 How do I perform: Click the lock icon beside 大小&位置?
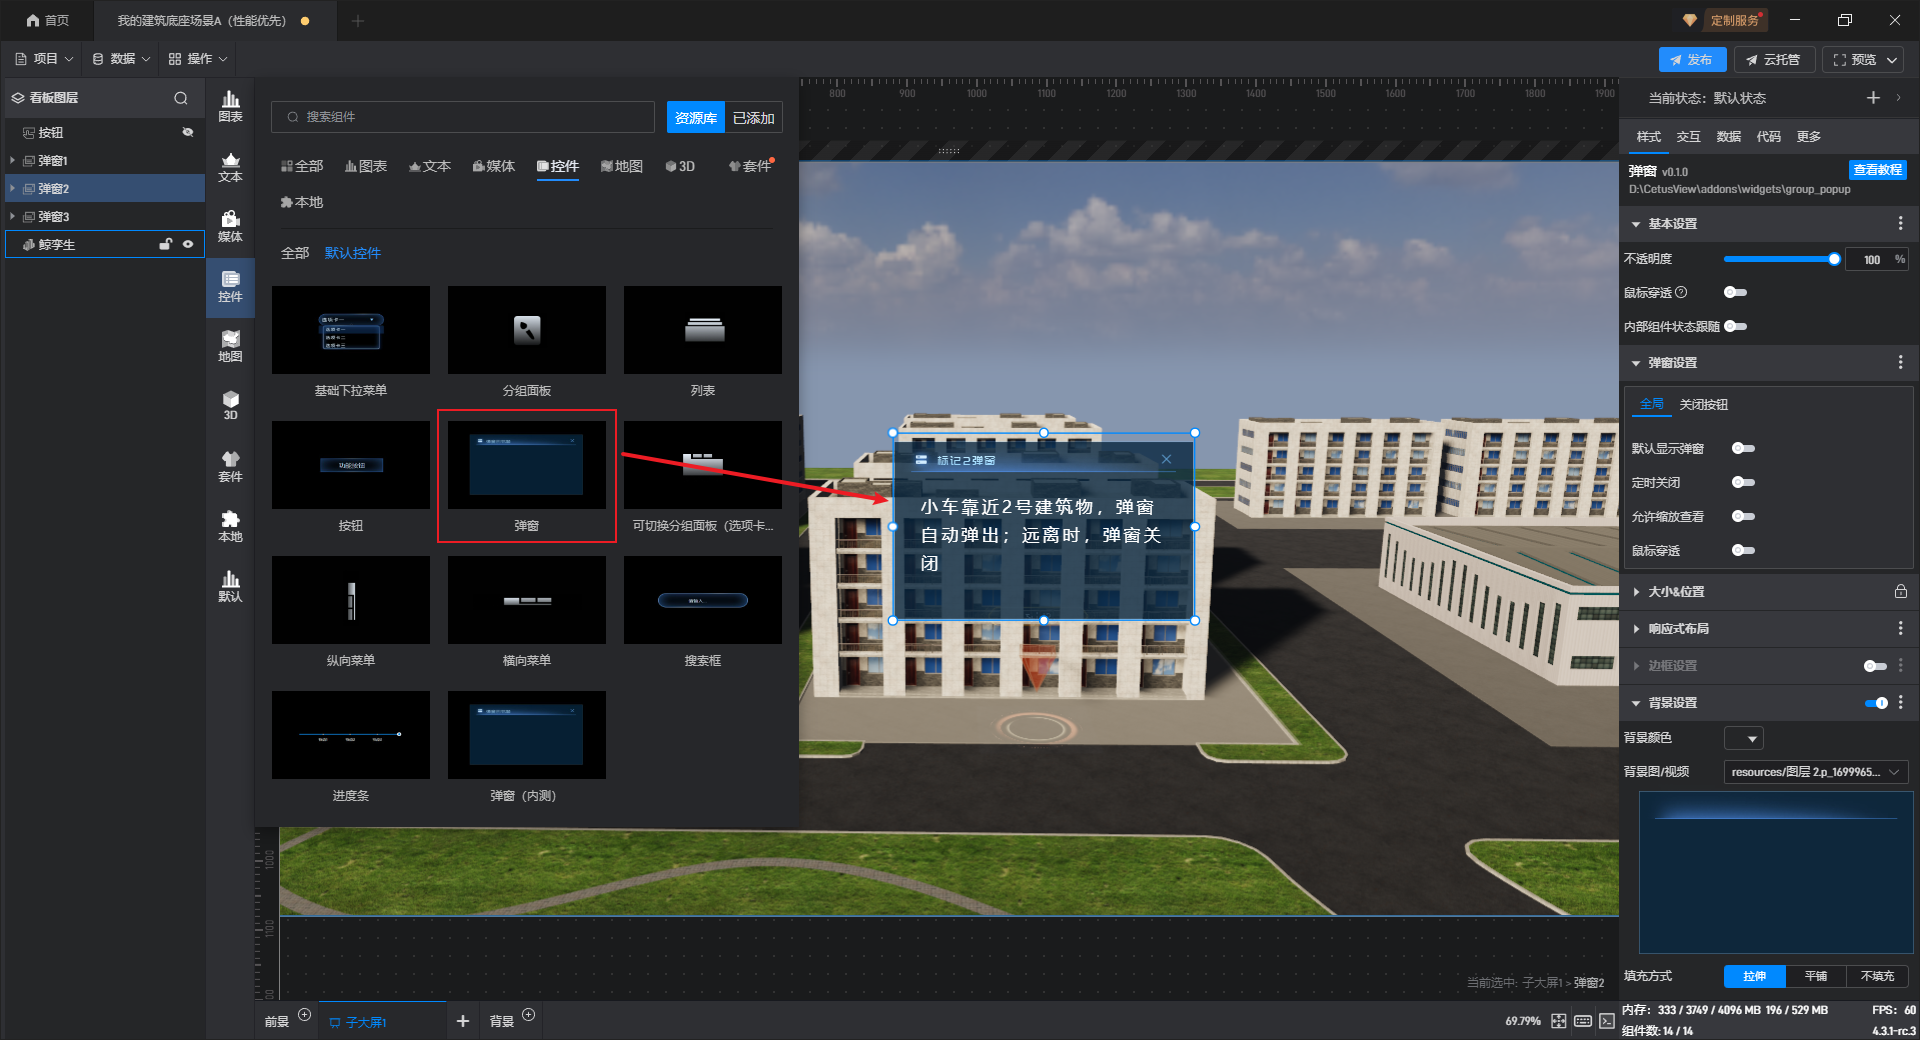tap(1900, 592)
